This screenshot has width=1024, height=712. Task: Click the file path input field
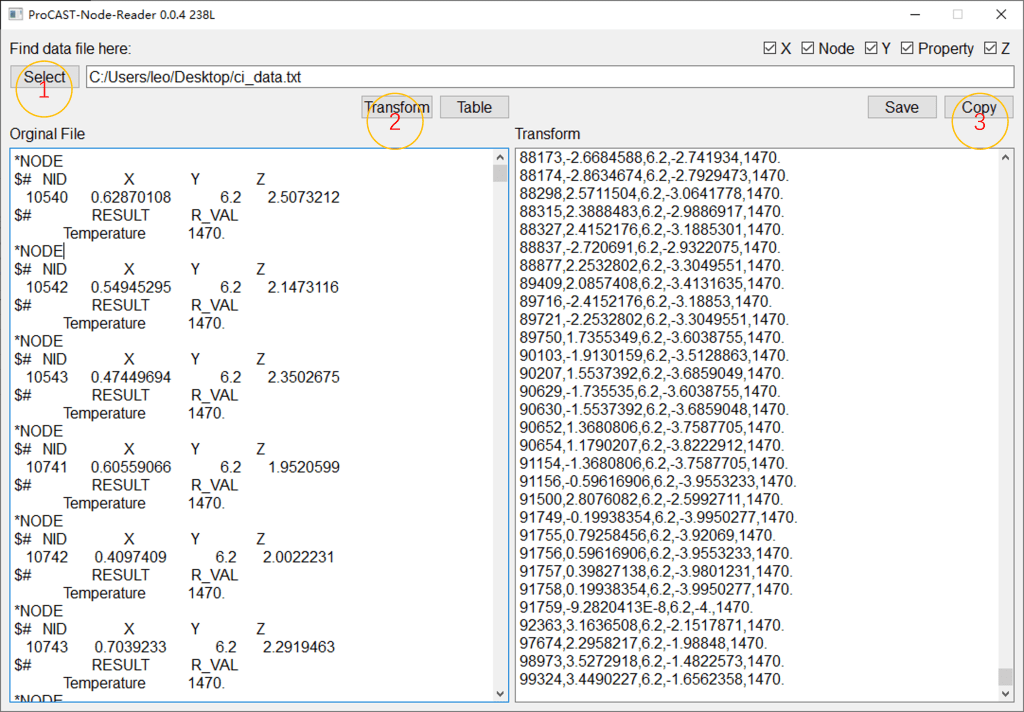click(x=550, y=77)
